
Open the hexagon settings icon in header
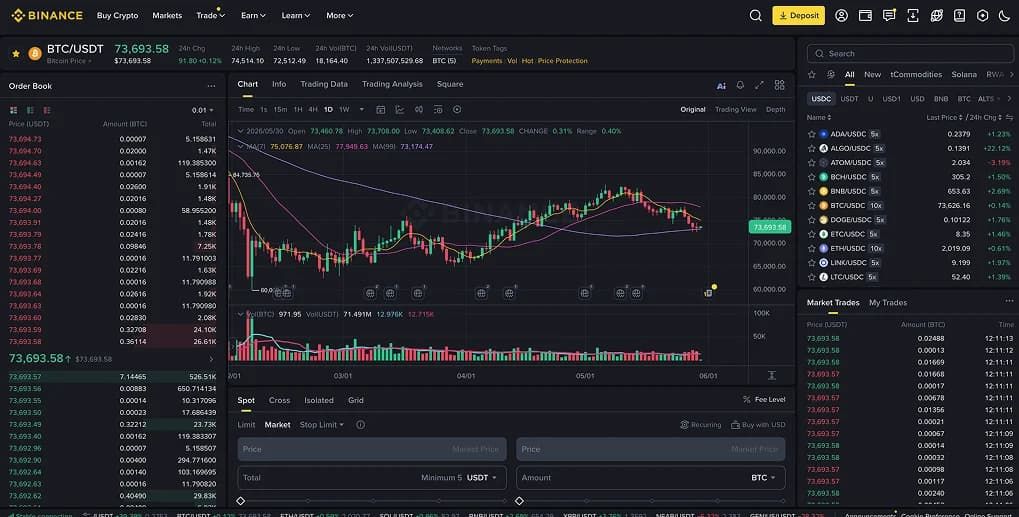point(983,16)
